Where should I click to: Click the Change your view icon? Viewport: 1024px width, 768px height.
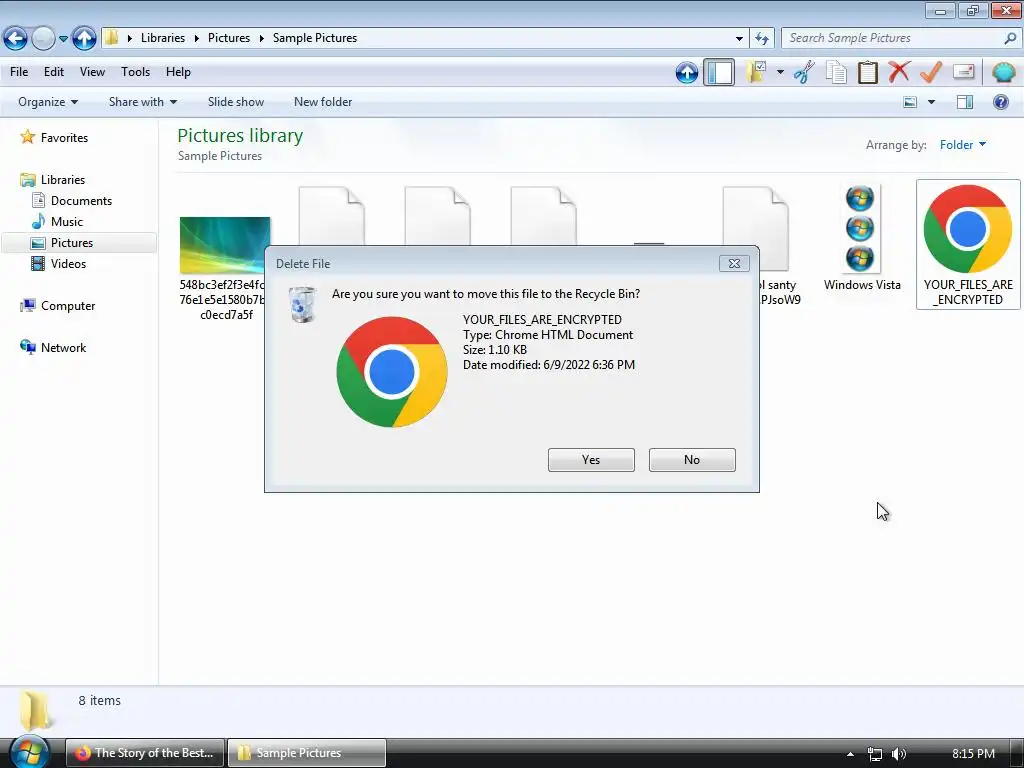910,102
